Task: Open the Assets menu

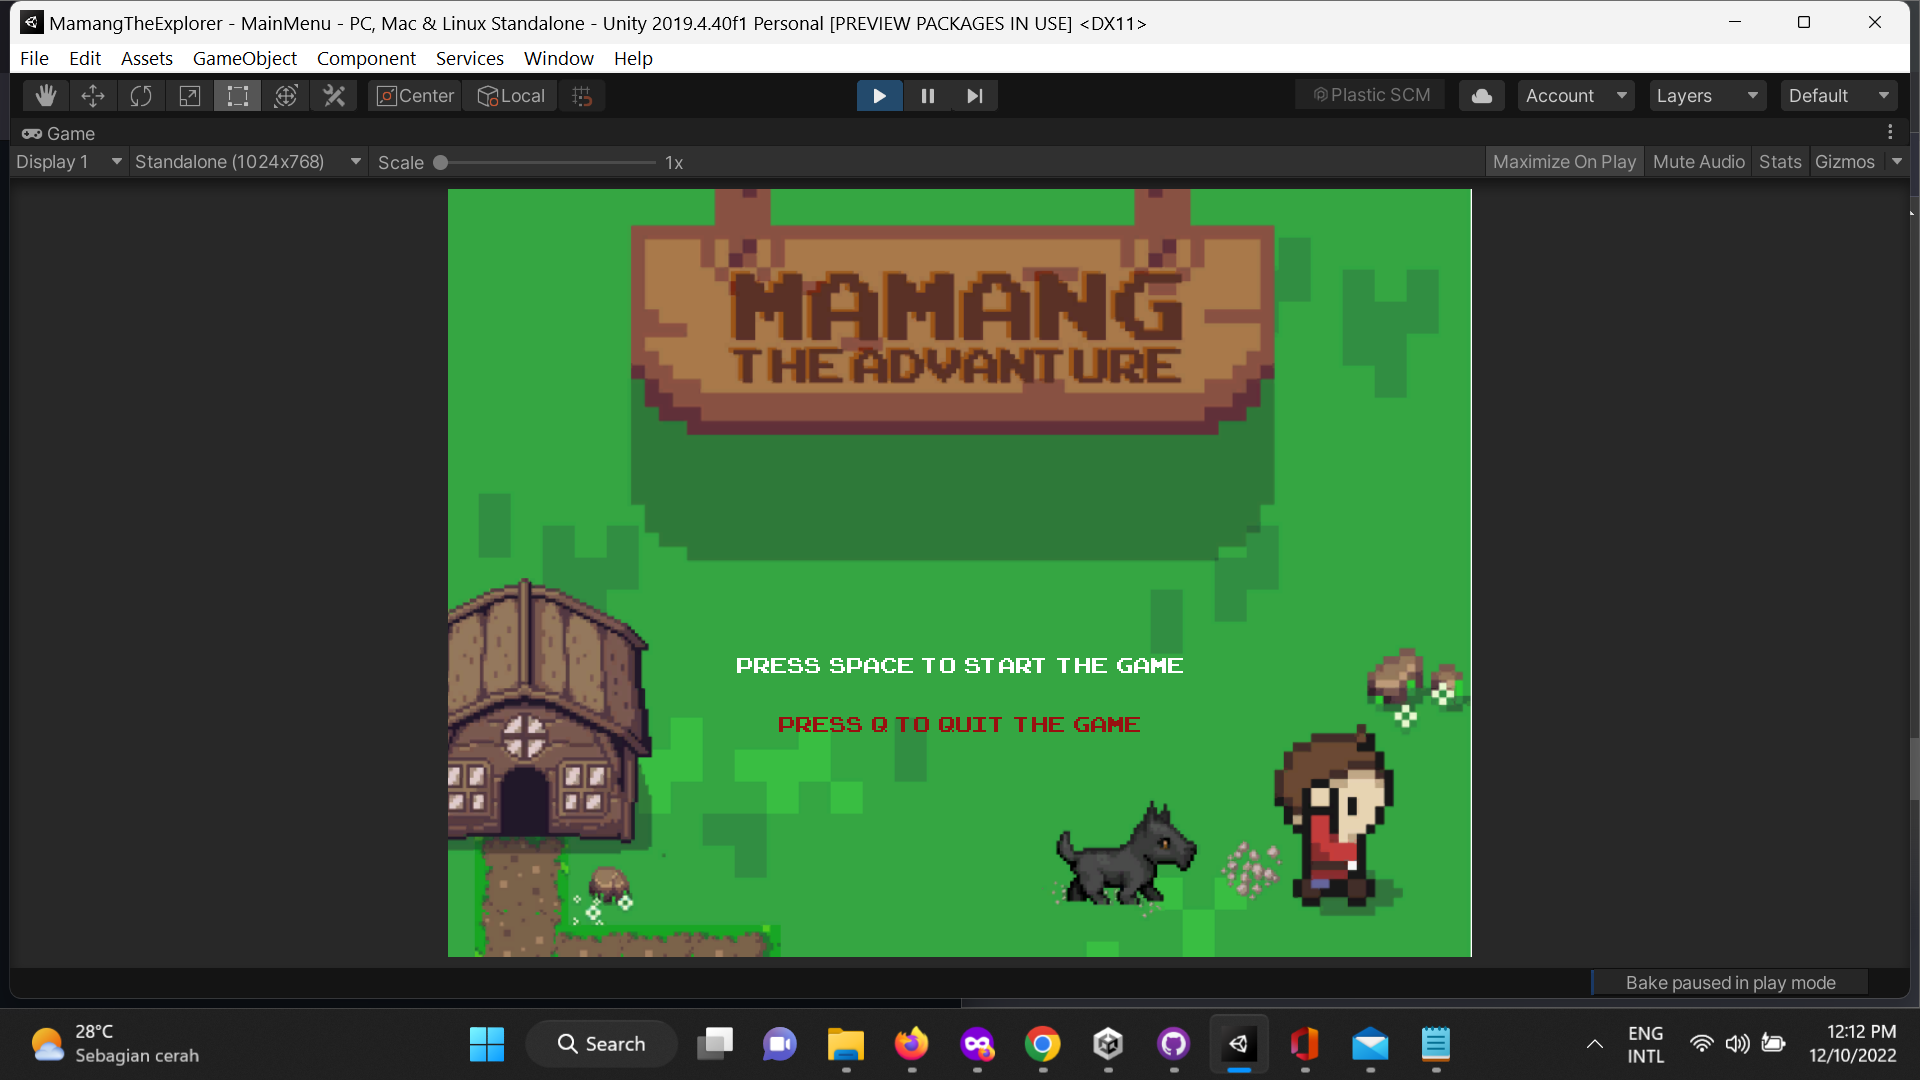Action: click(147, 58)
